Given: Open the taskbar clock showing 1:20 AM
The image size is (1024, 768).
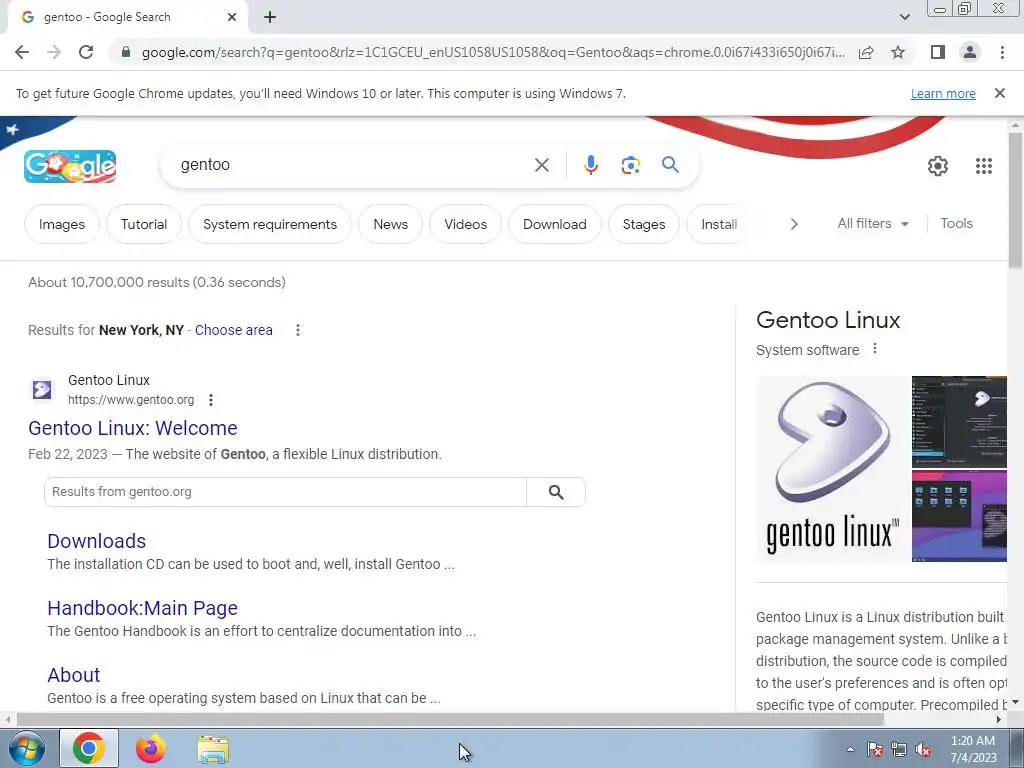Looking at the screenshot, I should 973,749.
